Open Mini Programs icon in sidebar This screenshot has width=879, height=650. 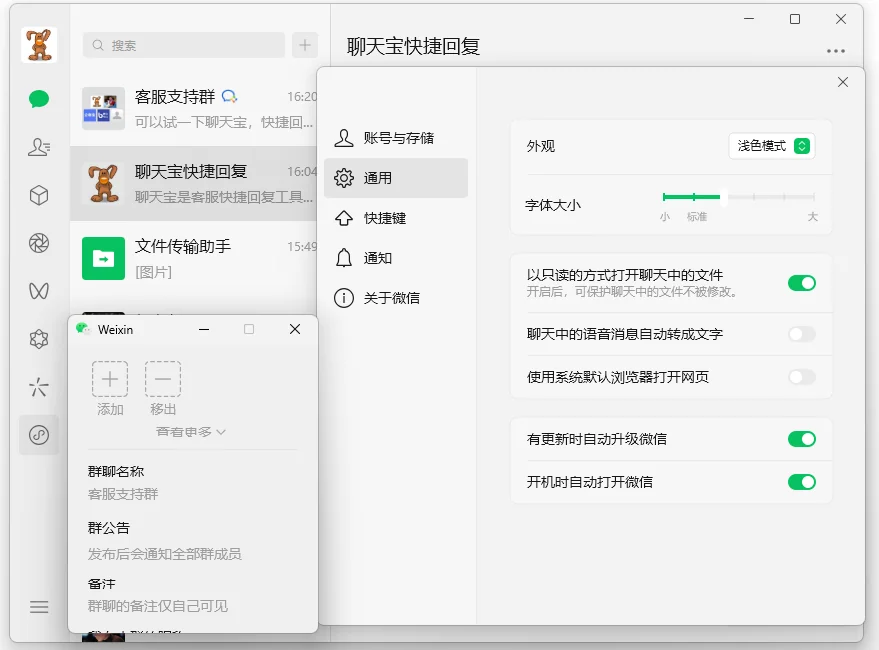coord(39,435)
